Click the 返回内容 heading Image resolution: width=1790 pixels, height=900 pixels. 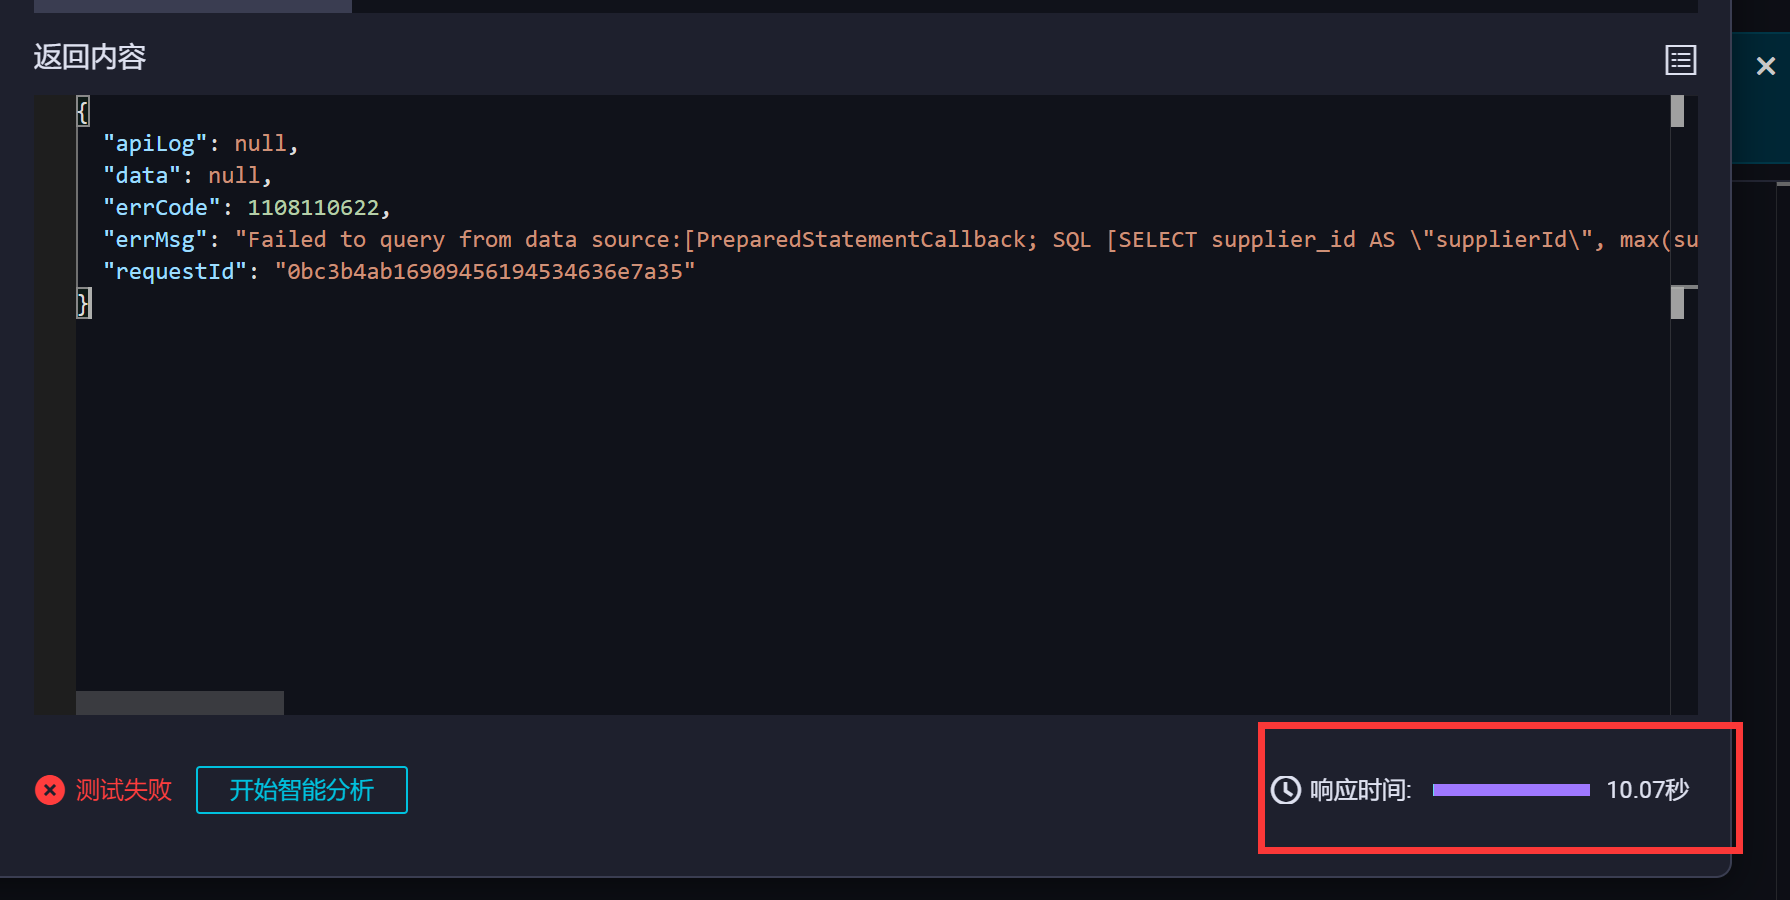point(90,57)
